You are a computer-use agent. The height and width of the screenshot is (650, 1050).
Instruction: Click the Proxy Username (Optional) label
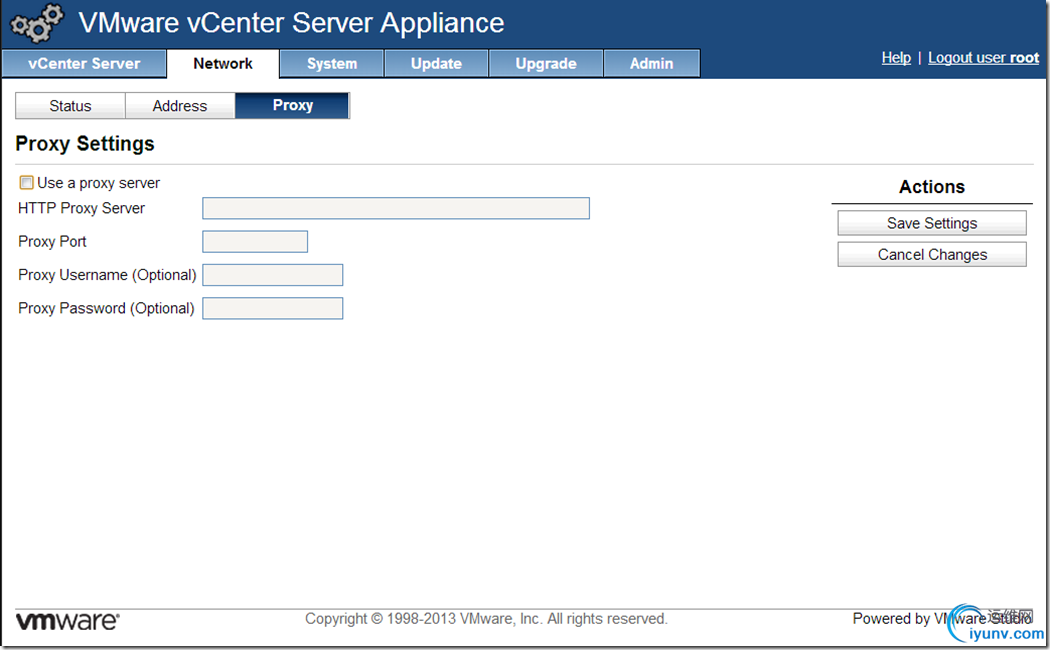pyautogui.click(x=107, y=275)
